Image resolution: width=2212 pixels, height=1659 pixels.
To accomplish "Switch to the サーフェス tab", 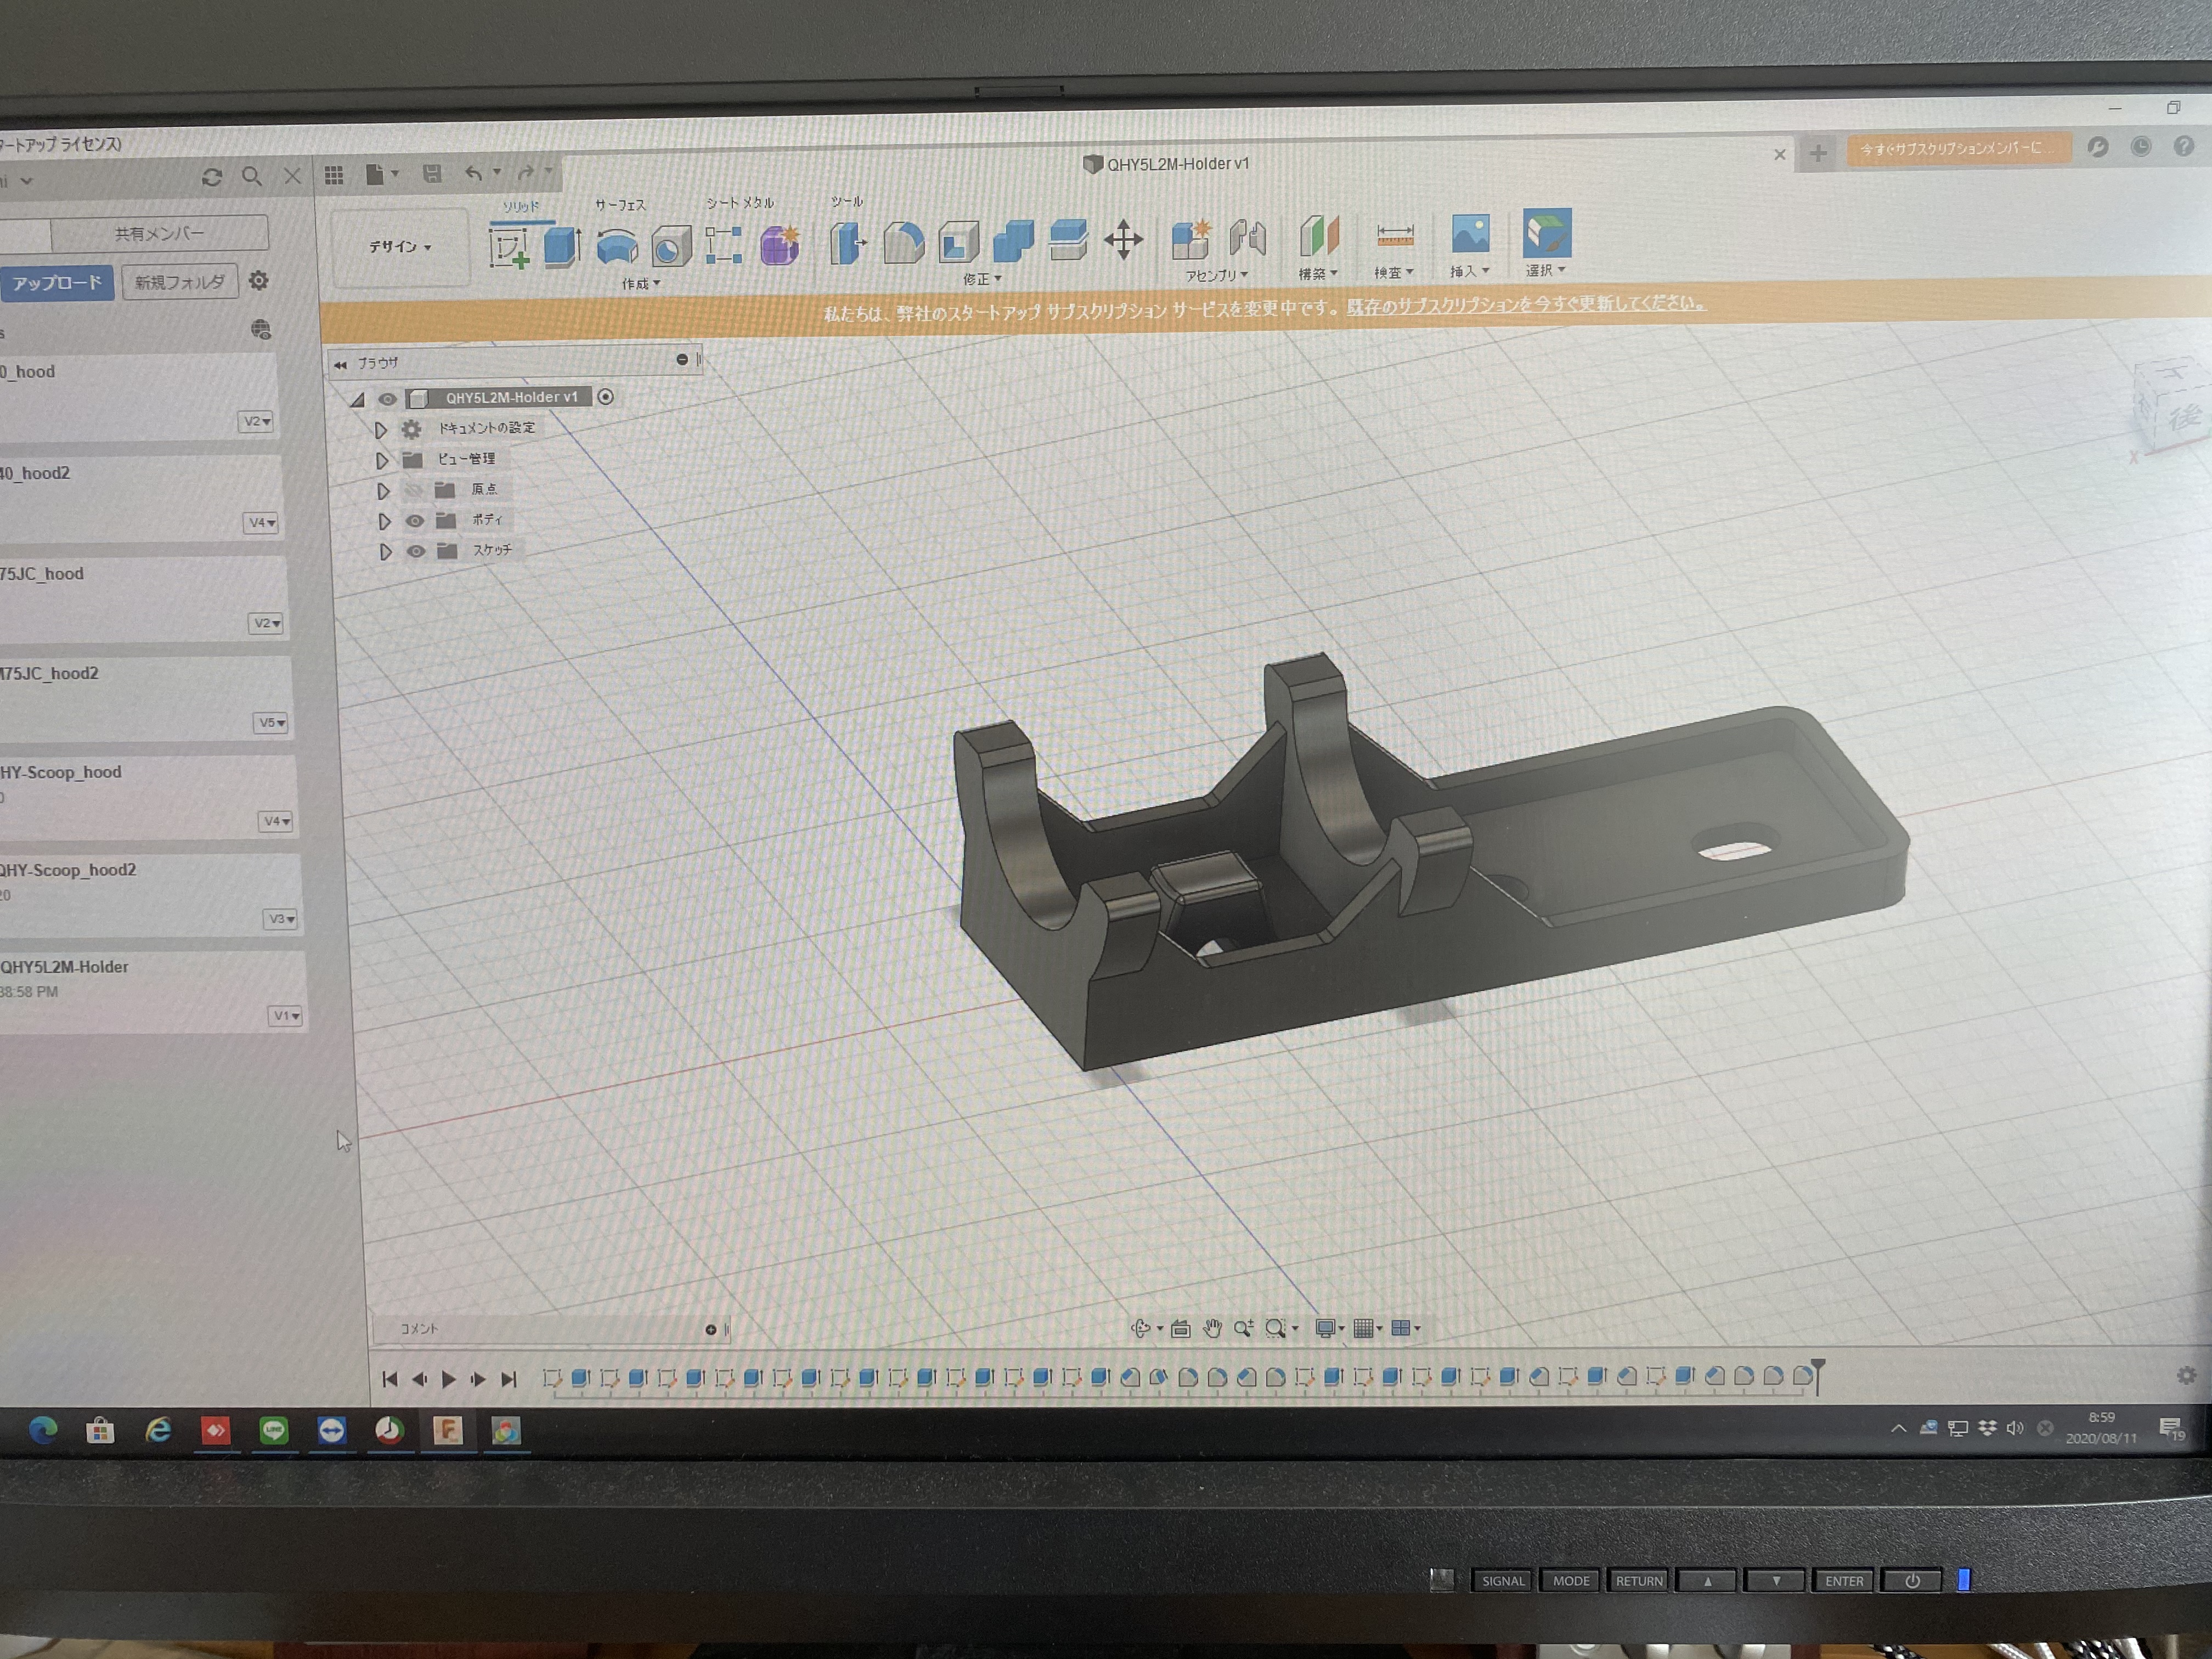I will coord(620,205).
